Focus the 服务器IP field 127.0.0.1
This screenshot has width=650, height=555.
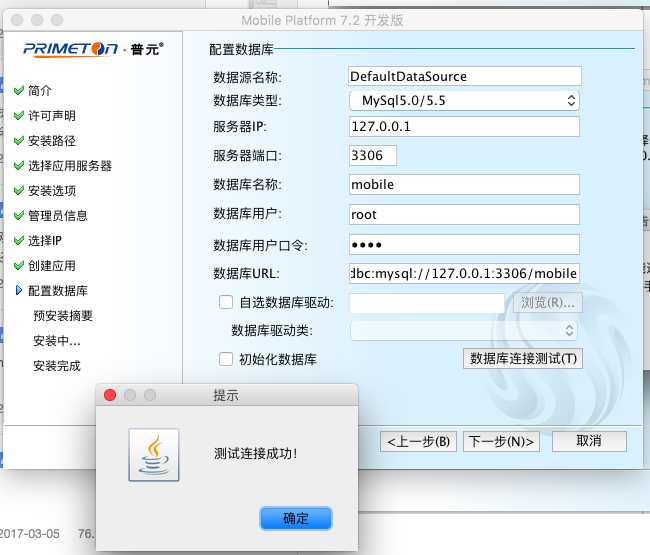(x=464, y=126)
